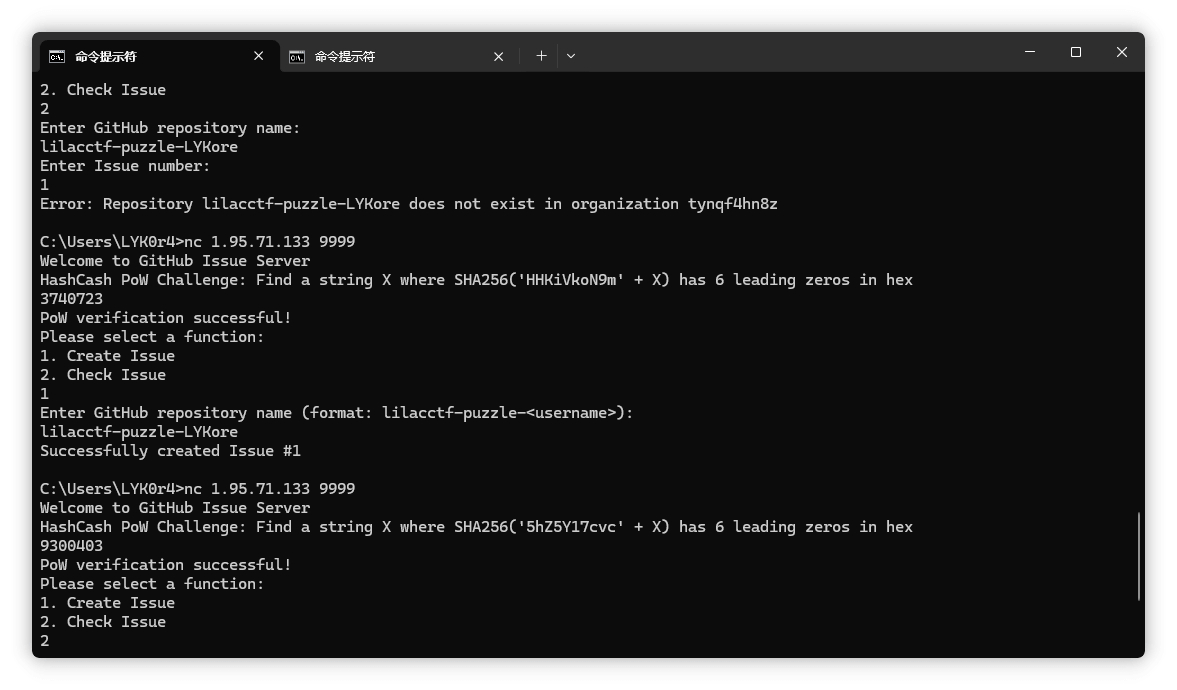
Task: Click the vertical scrollbar thumb
Action: pyautogui.click(x=1139, y=556)
